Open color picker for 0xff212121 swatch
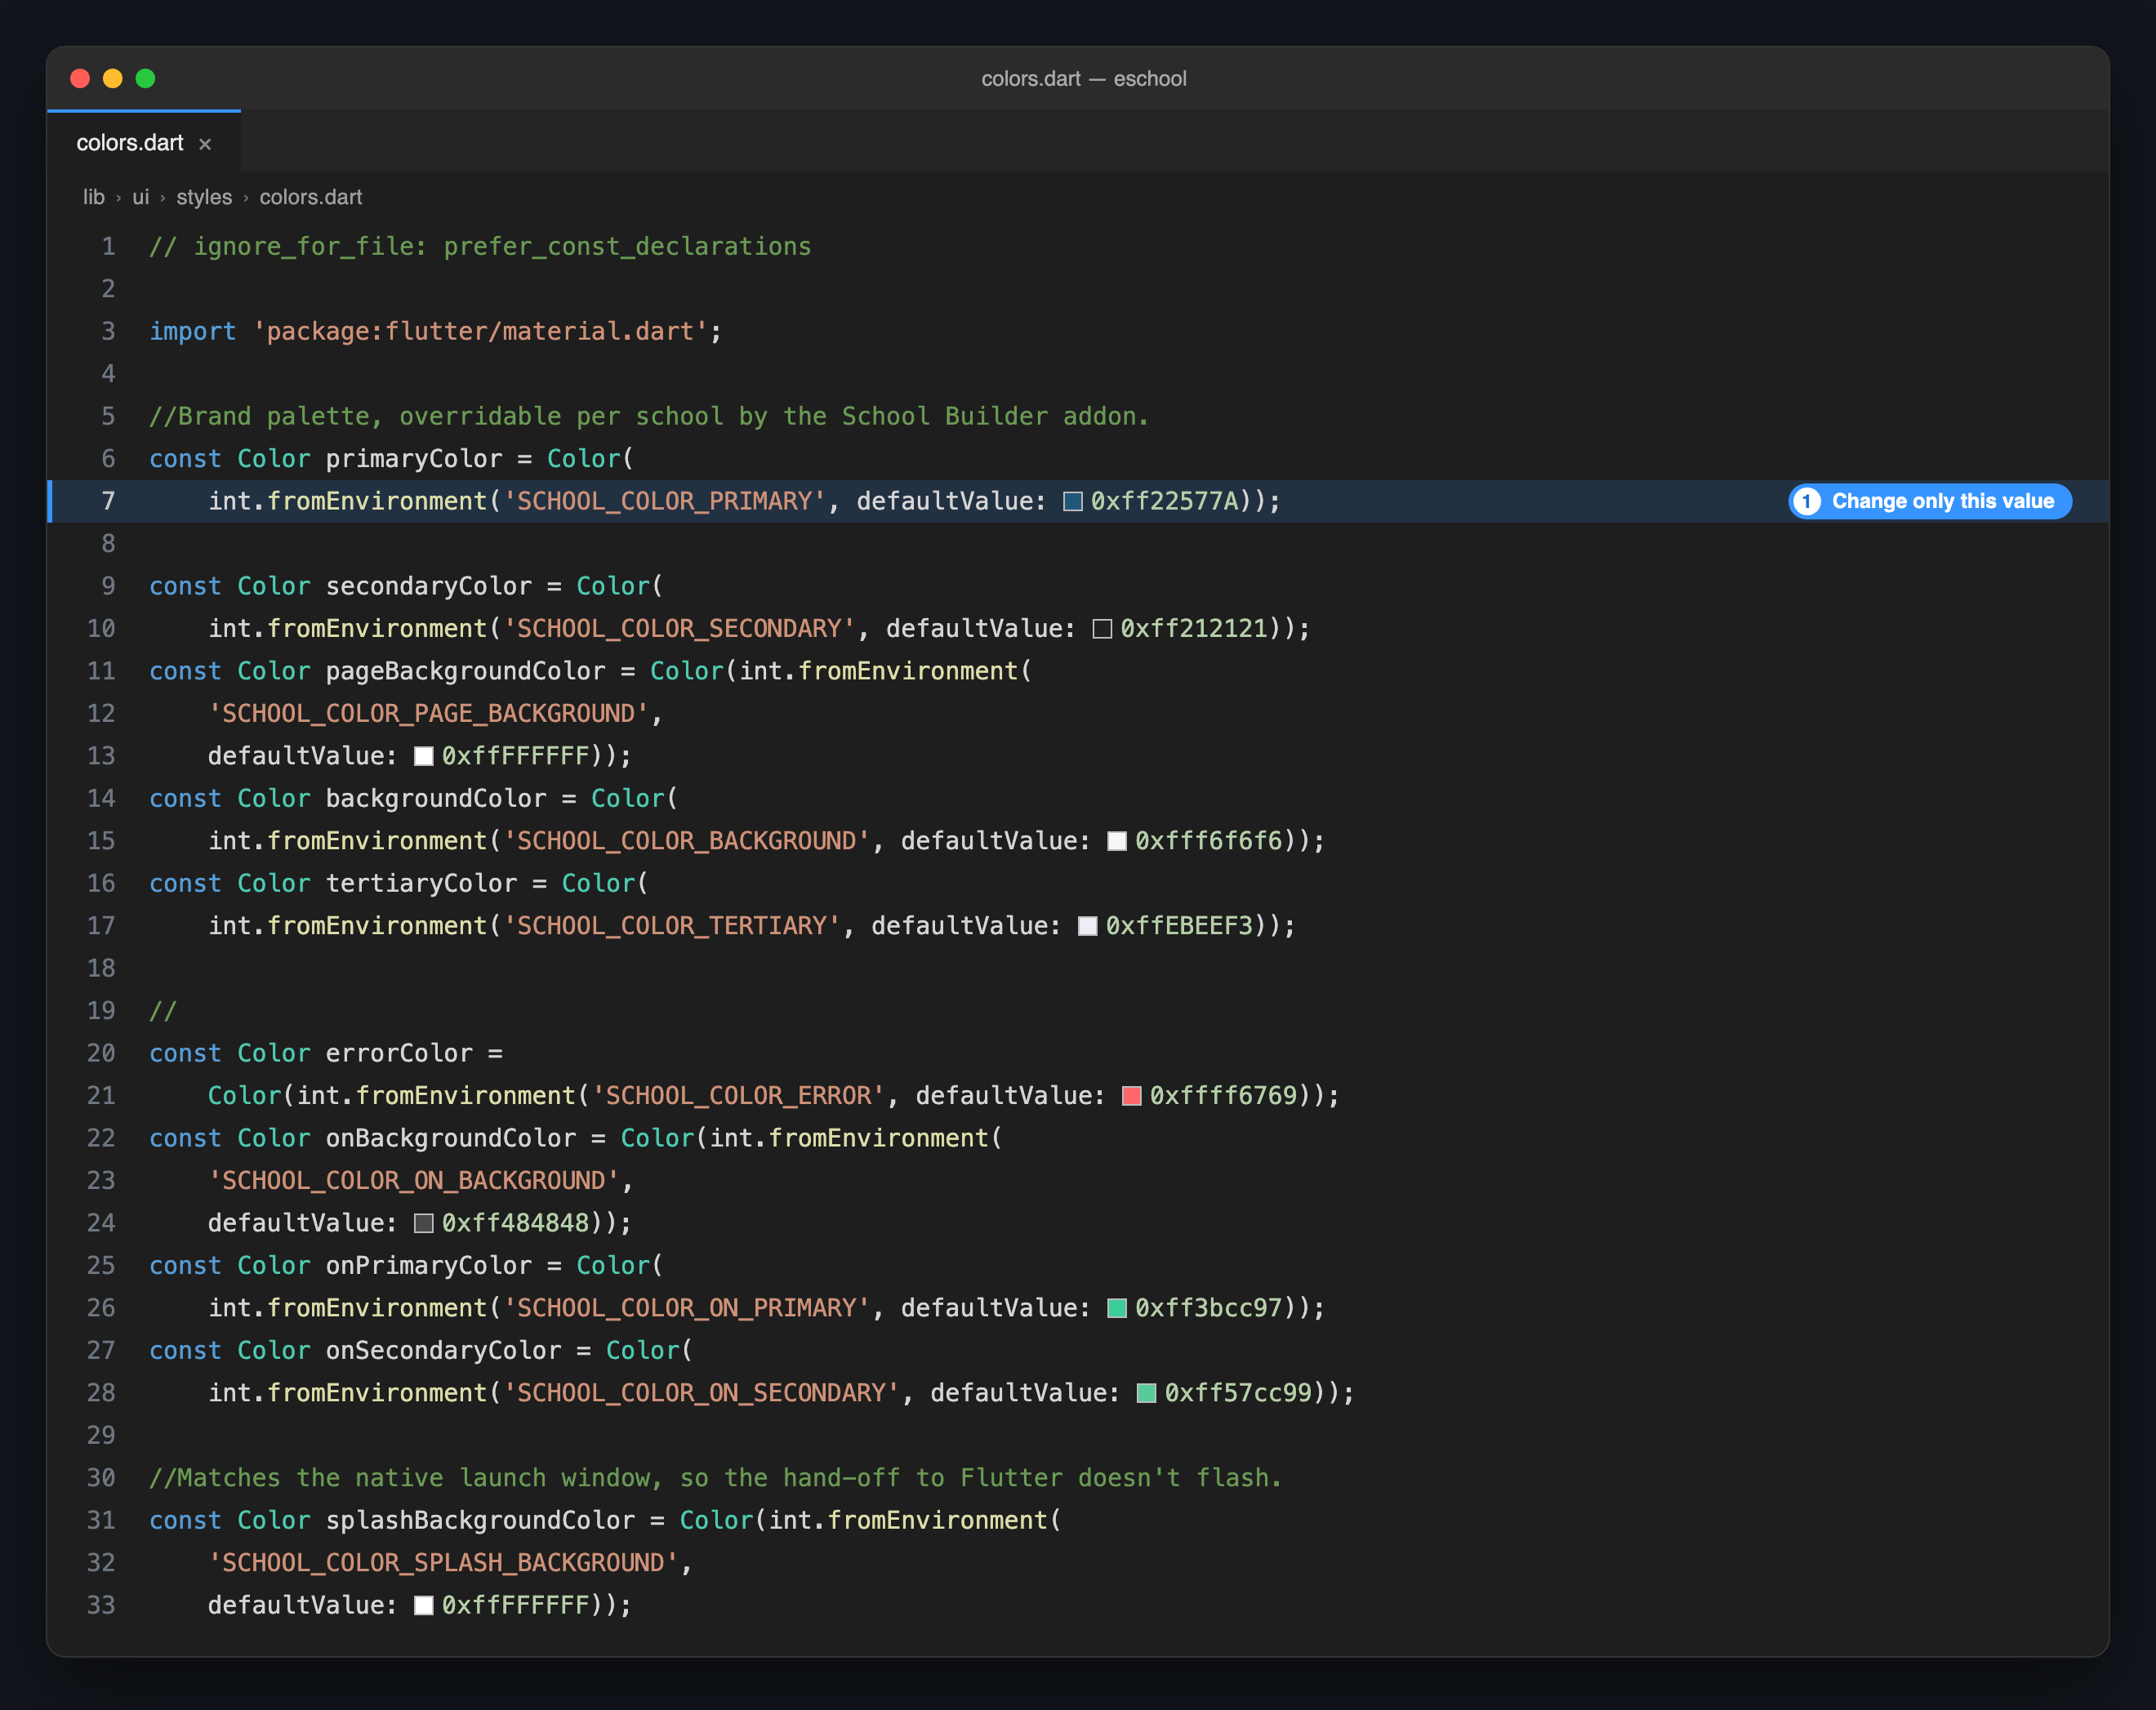This screenshot has height=1710, width=2156. point(1102,629)
